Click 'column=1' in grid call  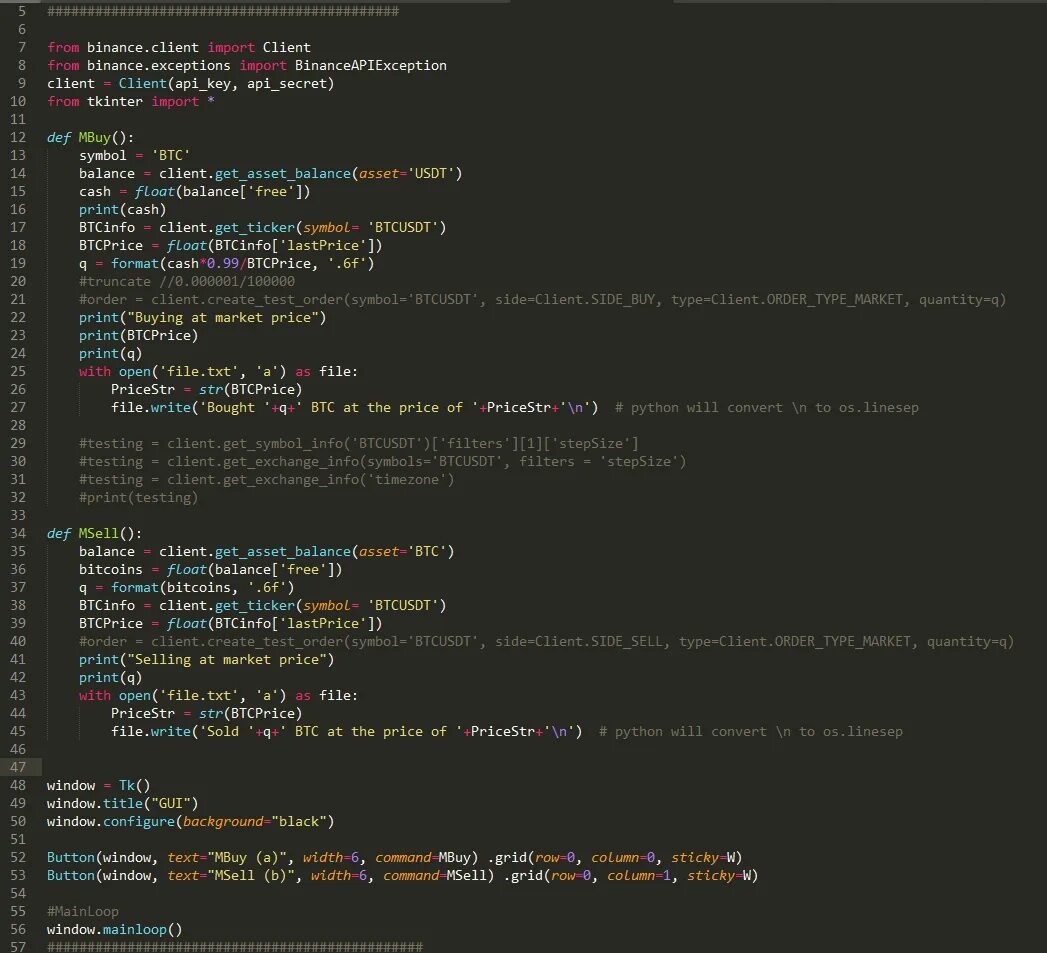click(639, 876)
